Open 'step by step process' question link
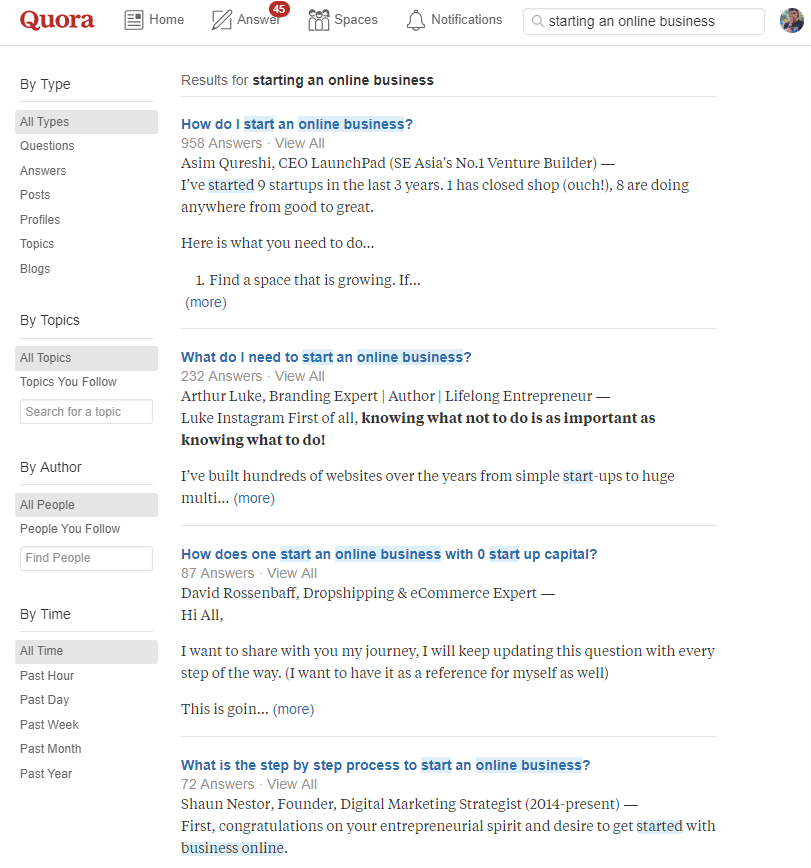The width and height of the screenshot is (811, 868). click(385, 765)
